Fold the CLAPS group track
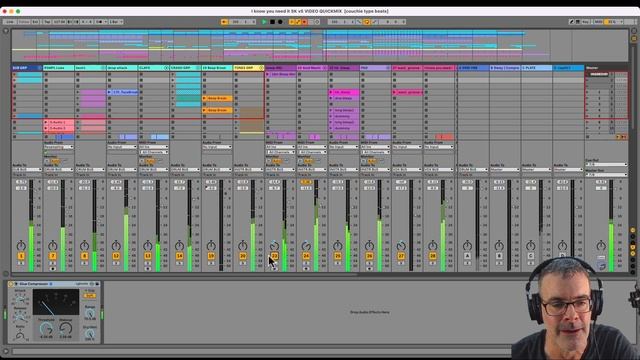640x360 pixels. click(166, 68)
